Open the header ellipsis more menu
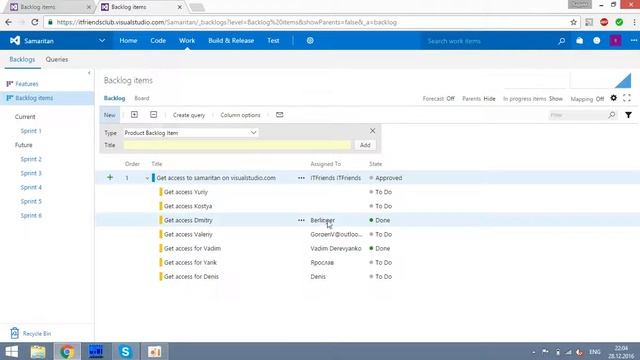The image size is (640, 360). (633, 40)
